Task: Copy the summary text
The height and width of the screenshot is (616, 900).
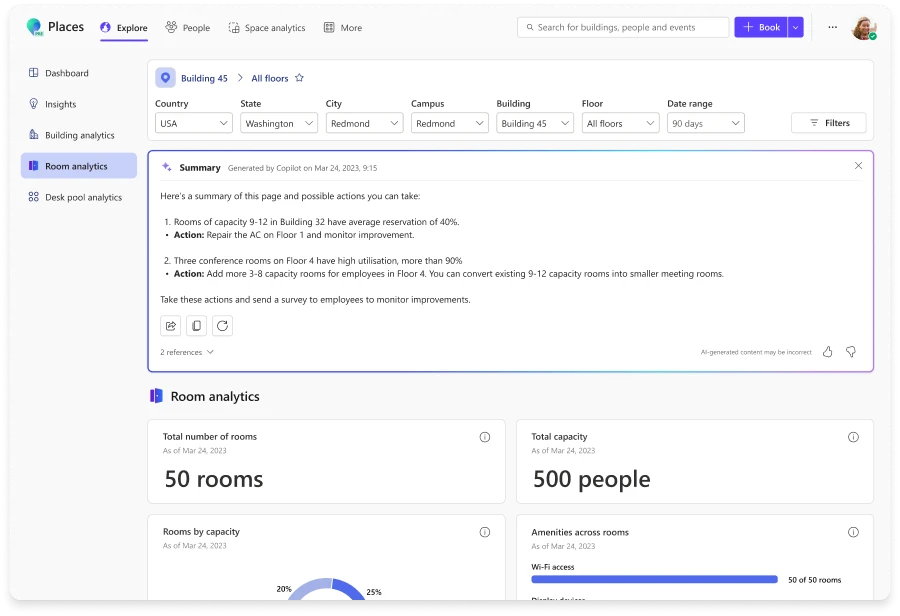Action: [x=196, y=325]
